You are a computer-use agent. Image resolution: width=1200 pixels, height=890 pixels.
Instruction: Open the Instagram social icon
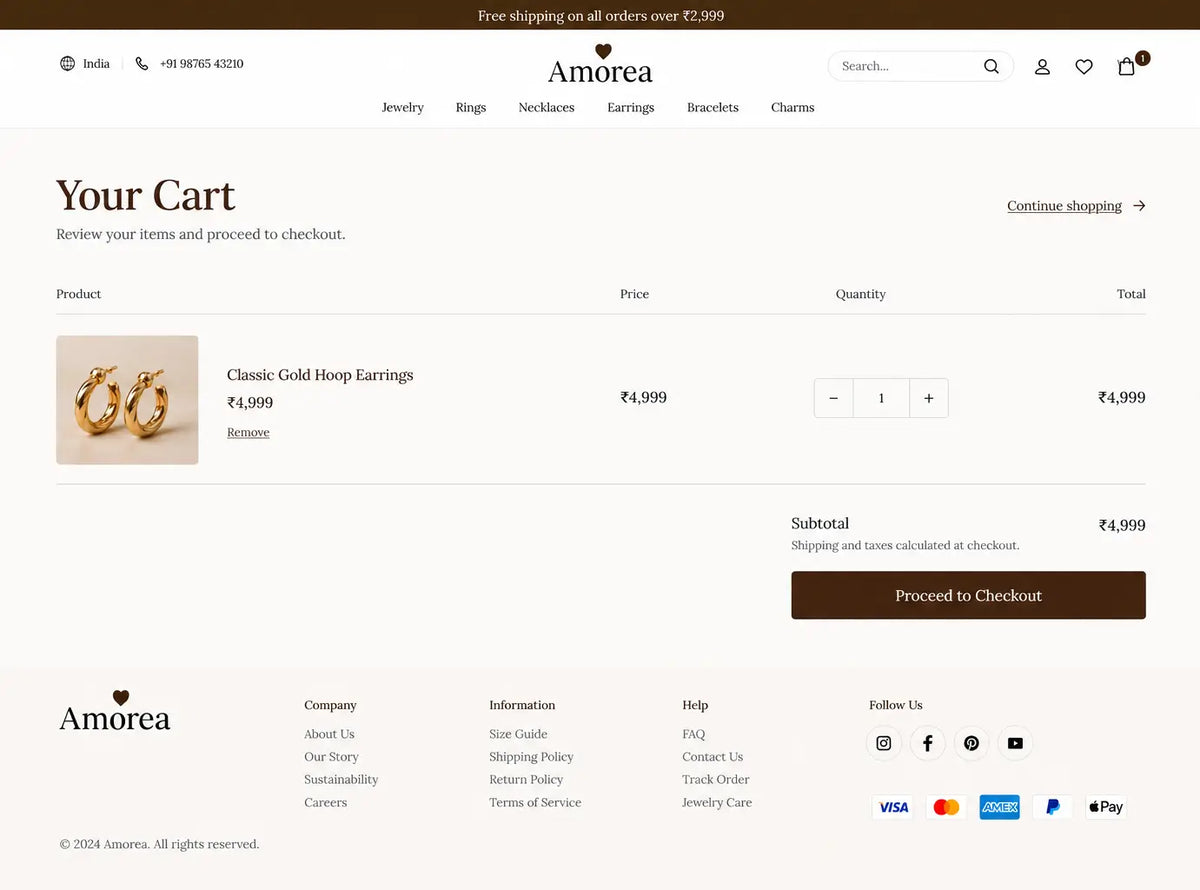(x=884, y=743)
